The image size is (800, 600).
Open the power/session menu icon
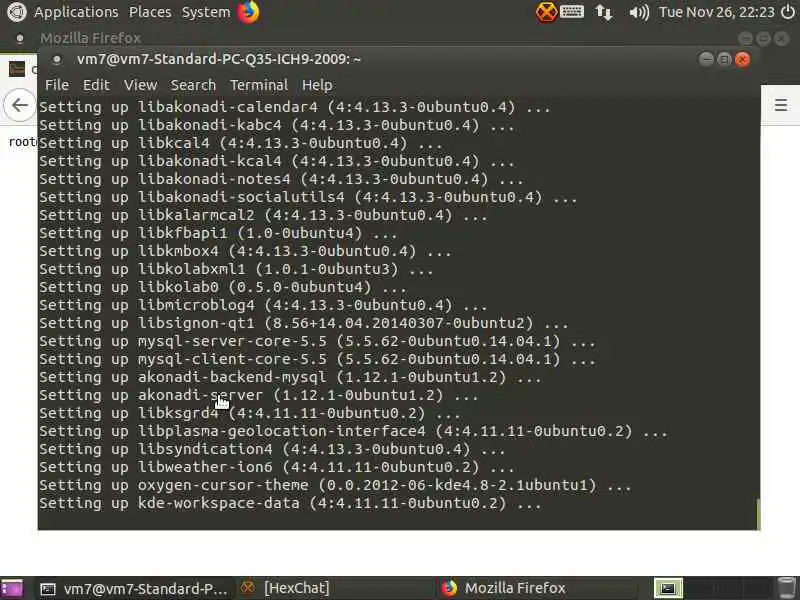(x=788, y=12)
